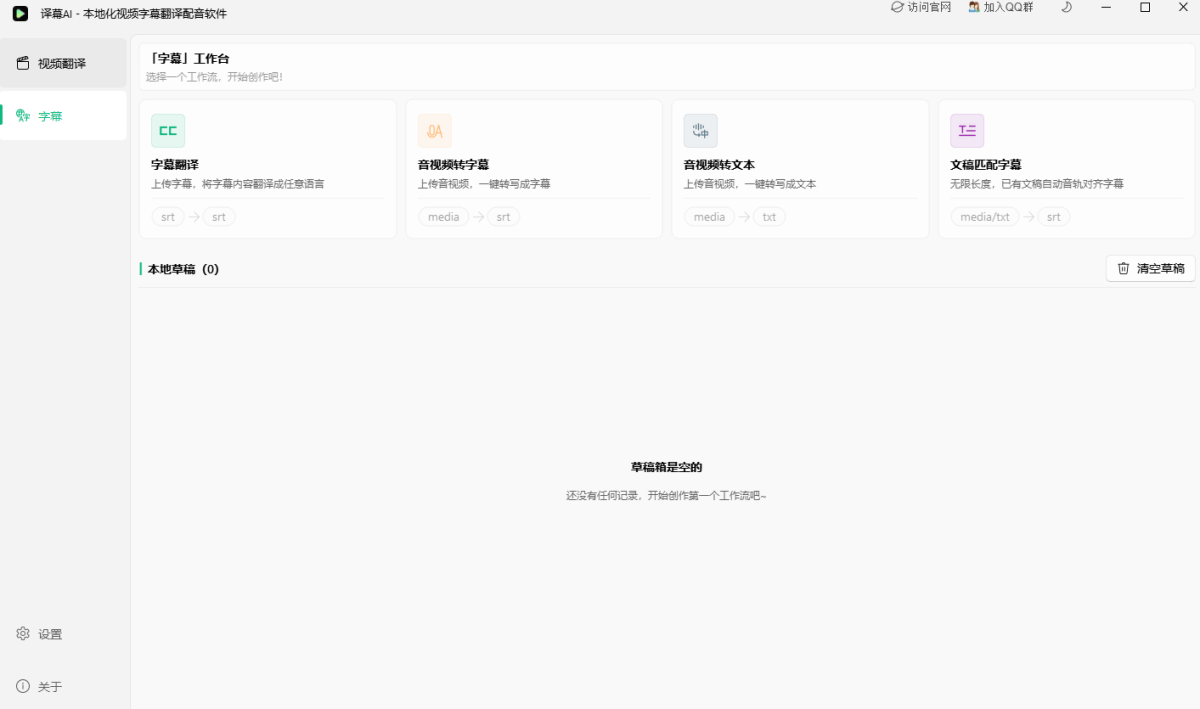Select the 音视频转文本 workflow title
The image size is (1200, 709).
coord(719,165)
